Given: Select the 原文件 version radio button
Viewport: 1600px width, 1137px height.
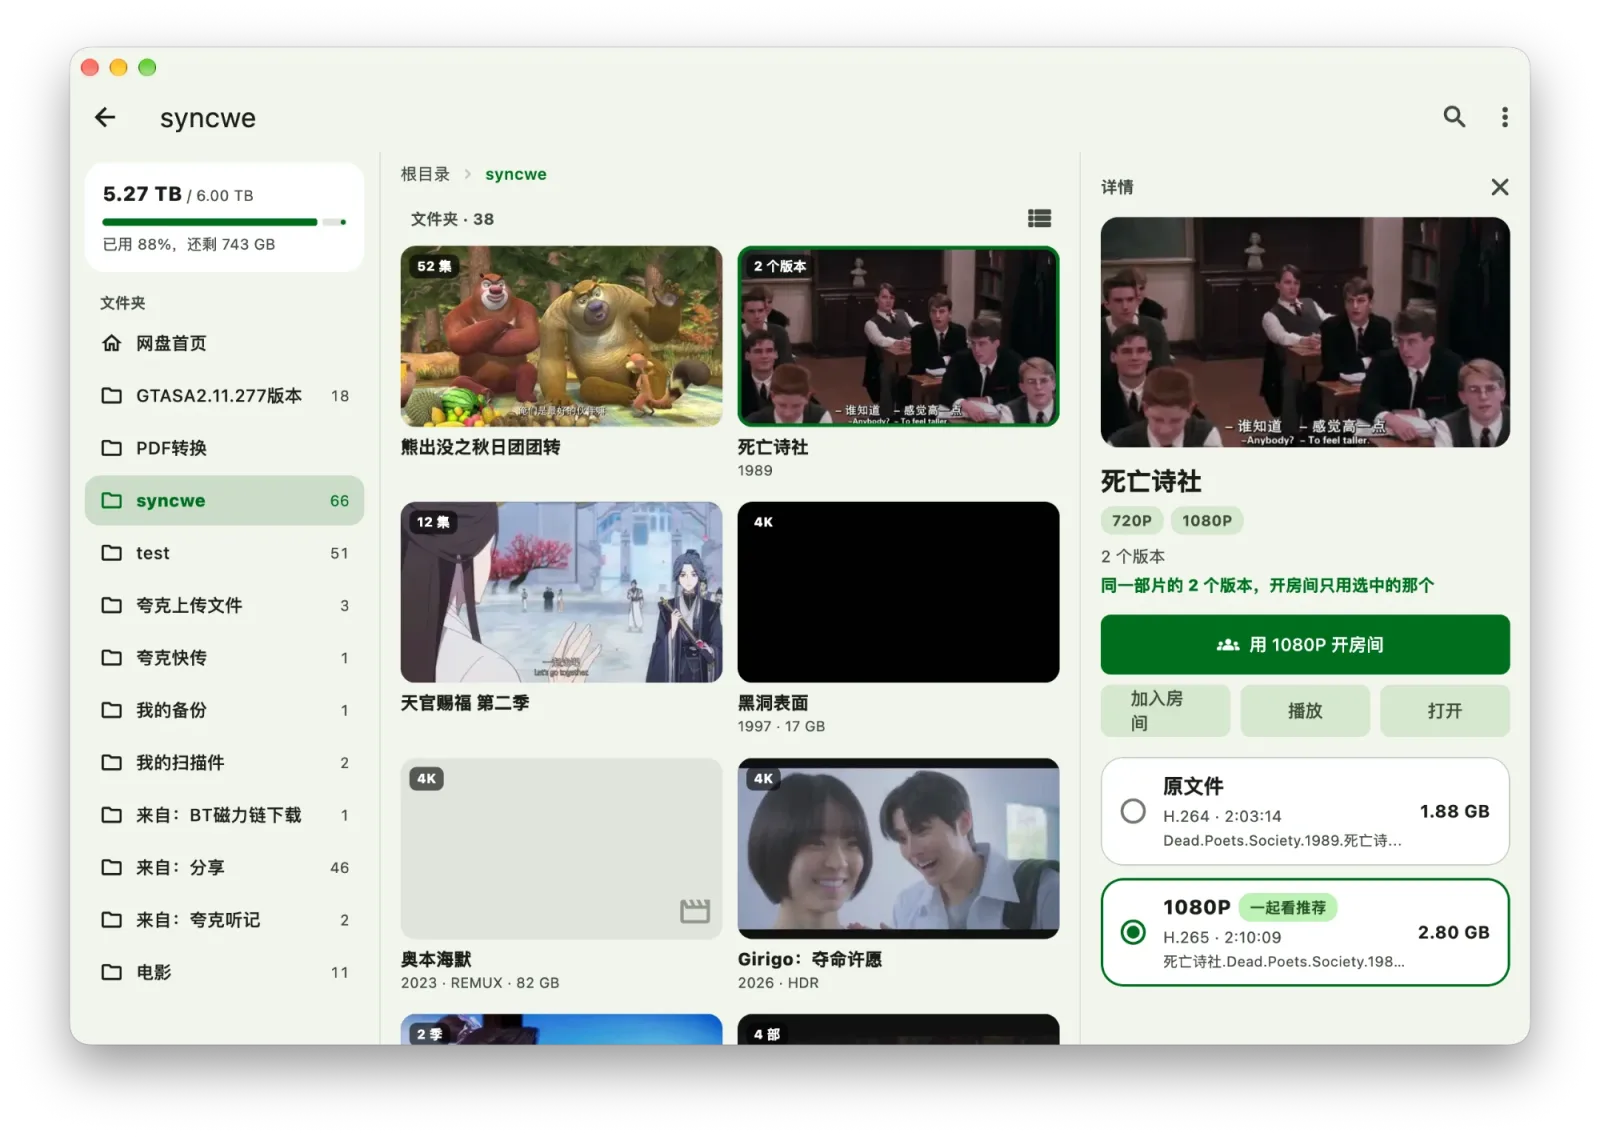Looking at the screenshot, I should click(1133, 811).
